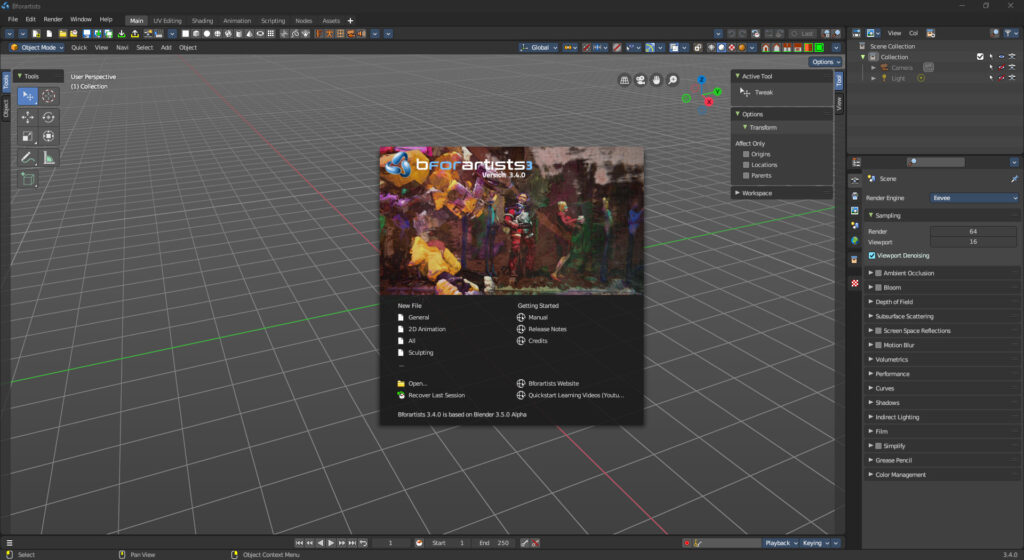Switch to Shading workspace tab
The image size is (1024, 560).
pos(202,21)
